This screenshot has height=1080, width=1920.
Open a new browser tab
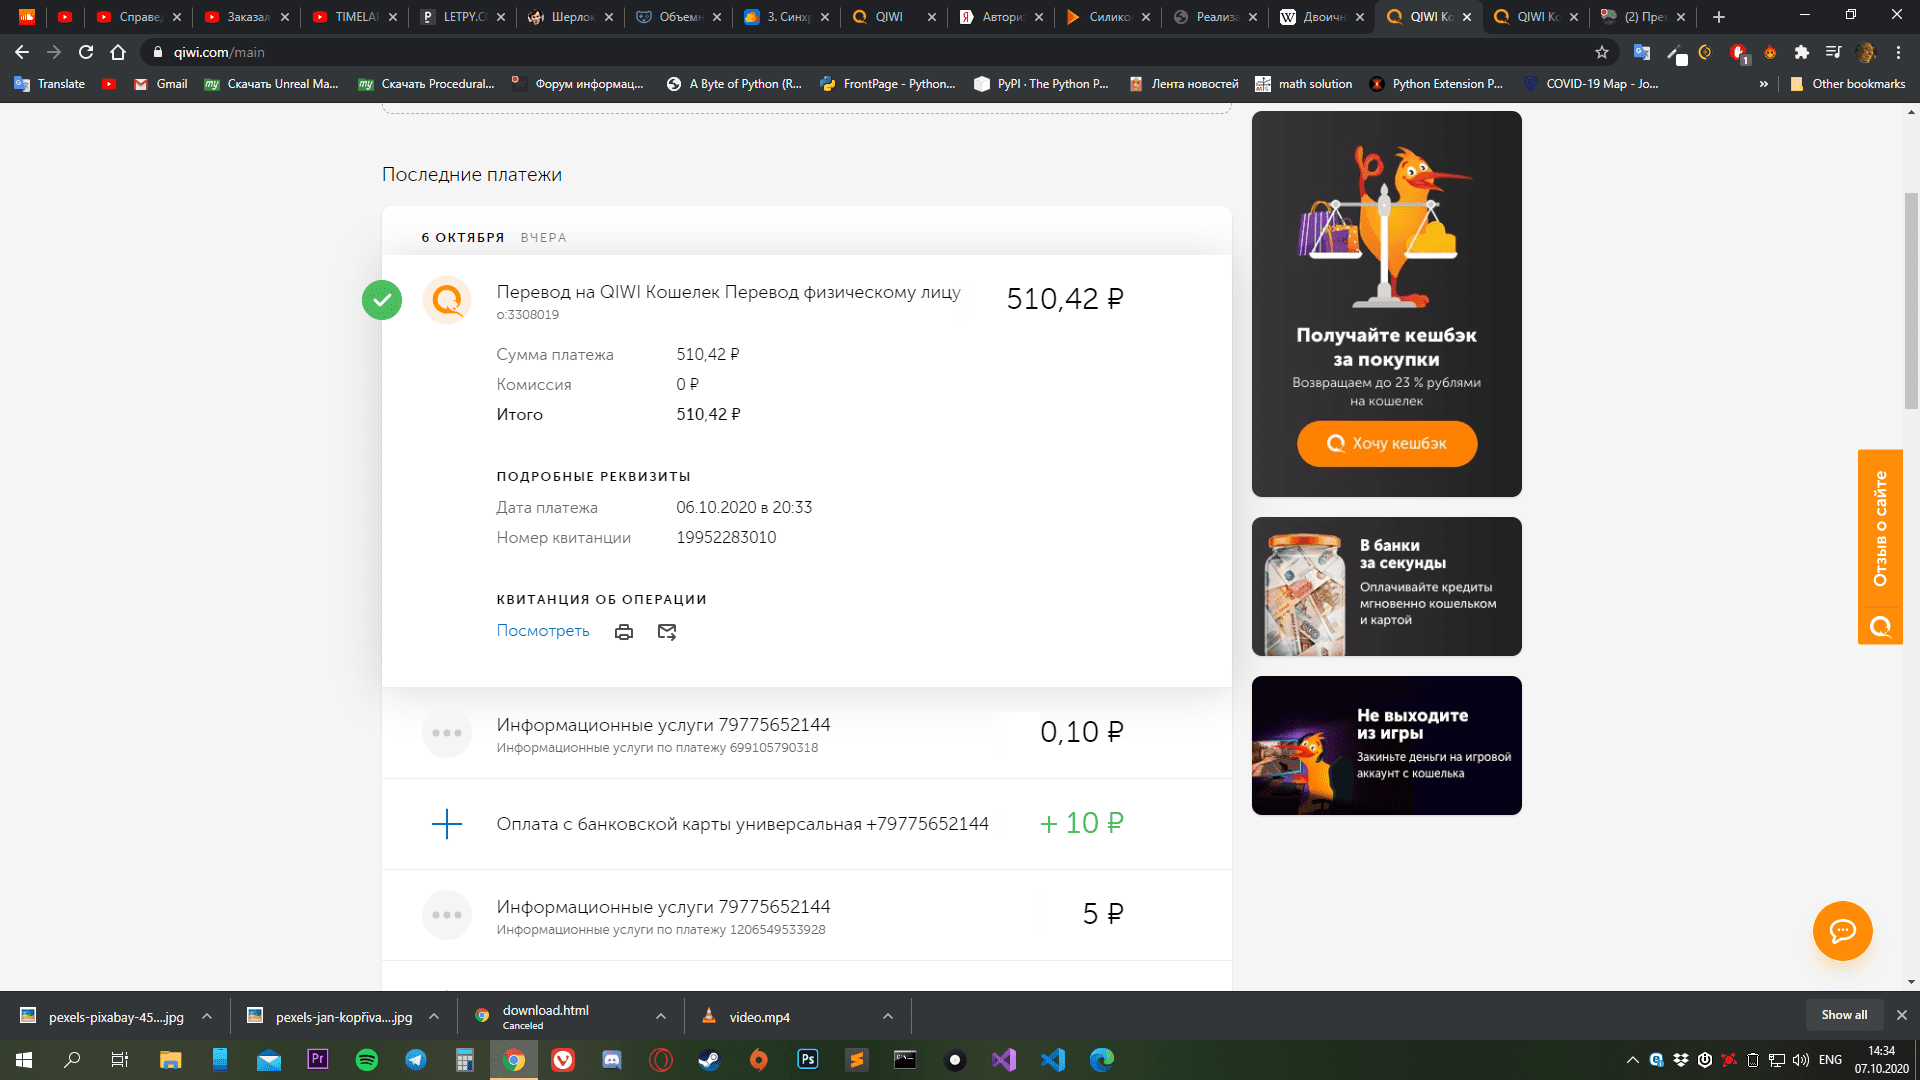pyautogui.click(x=1719, y=17)
